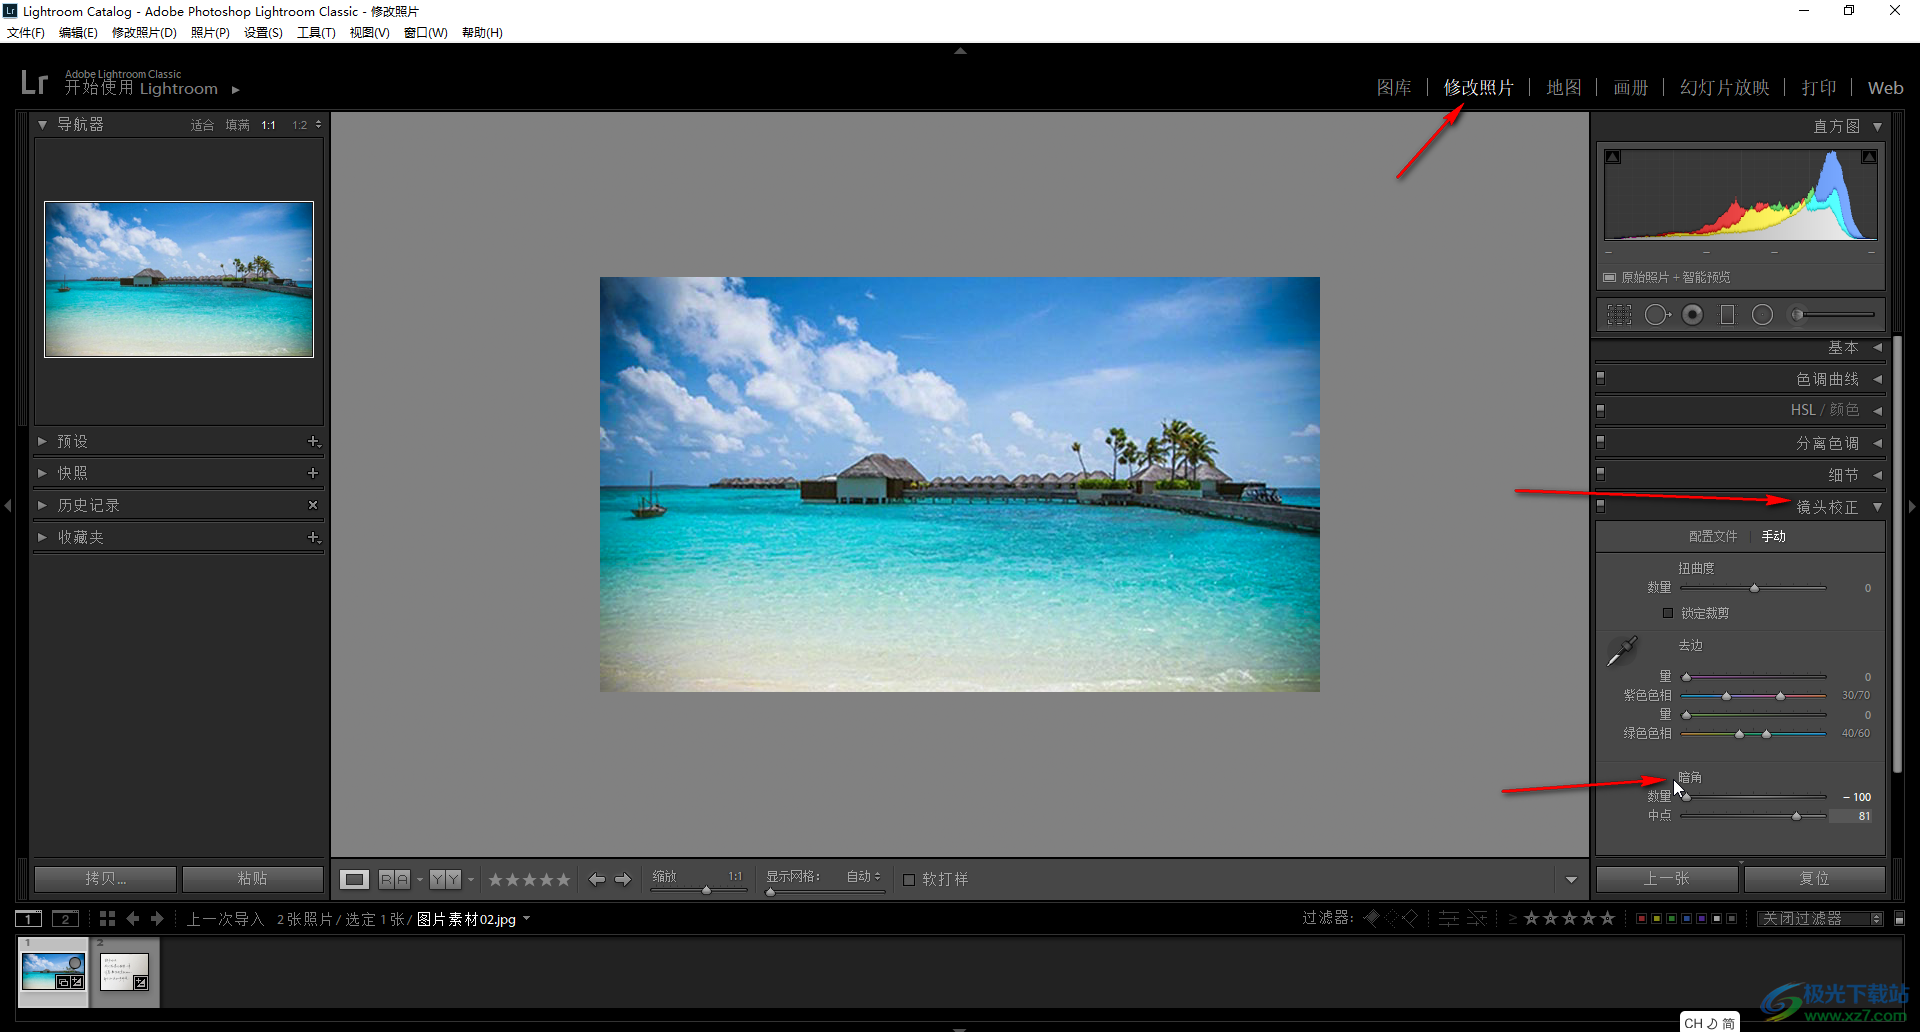Viewport: 1920px width, 1032px height.
Task: Expand the Collections panel
Action: 42,537
